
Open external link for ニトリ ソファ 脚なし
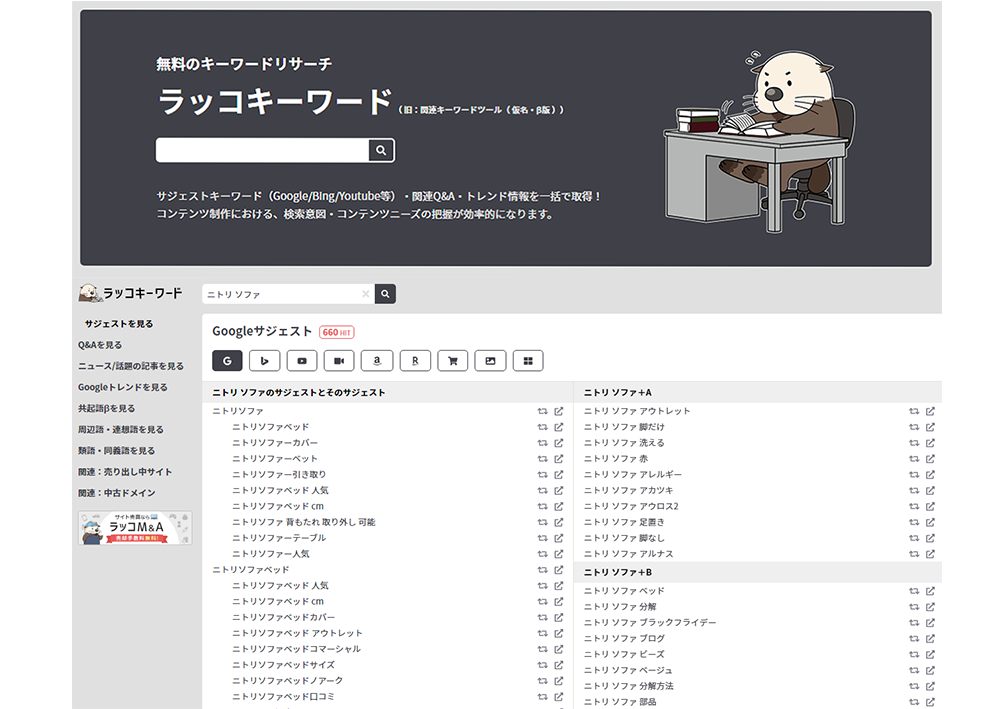pos(930,538)
